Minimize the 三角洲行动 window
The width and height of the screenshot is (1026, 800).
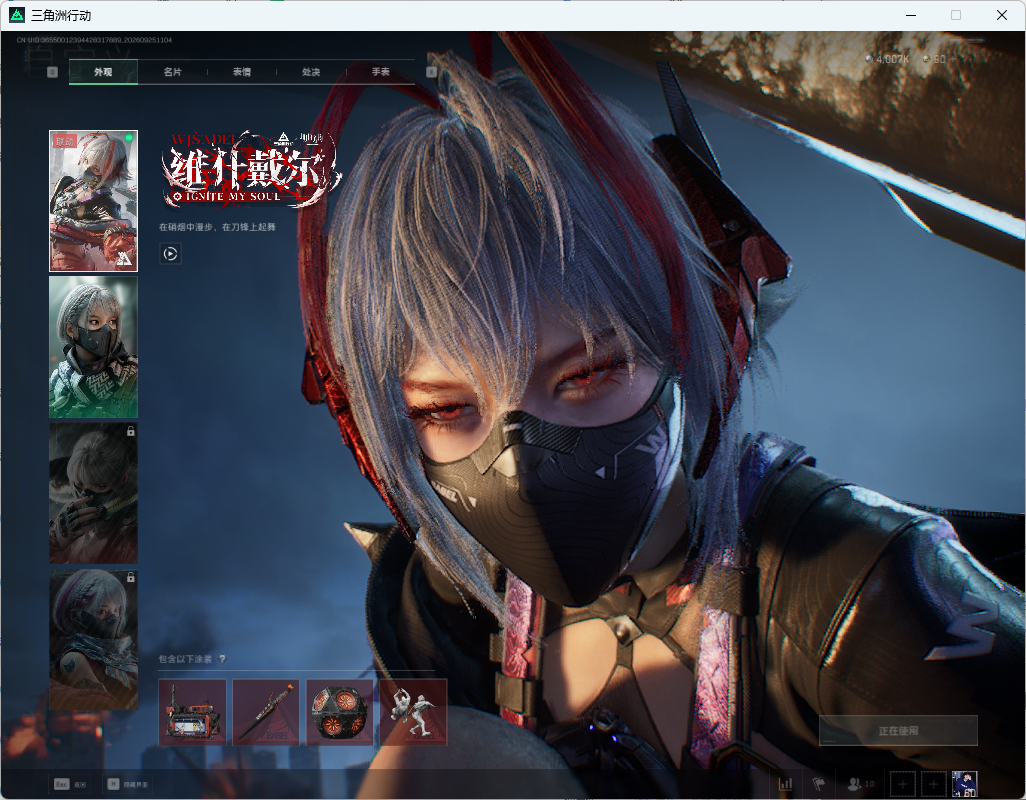(911, 15)
